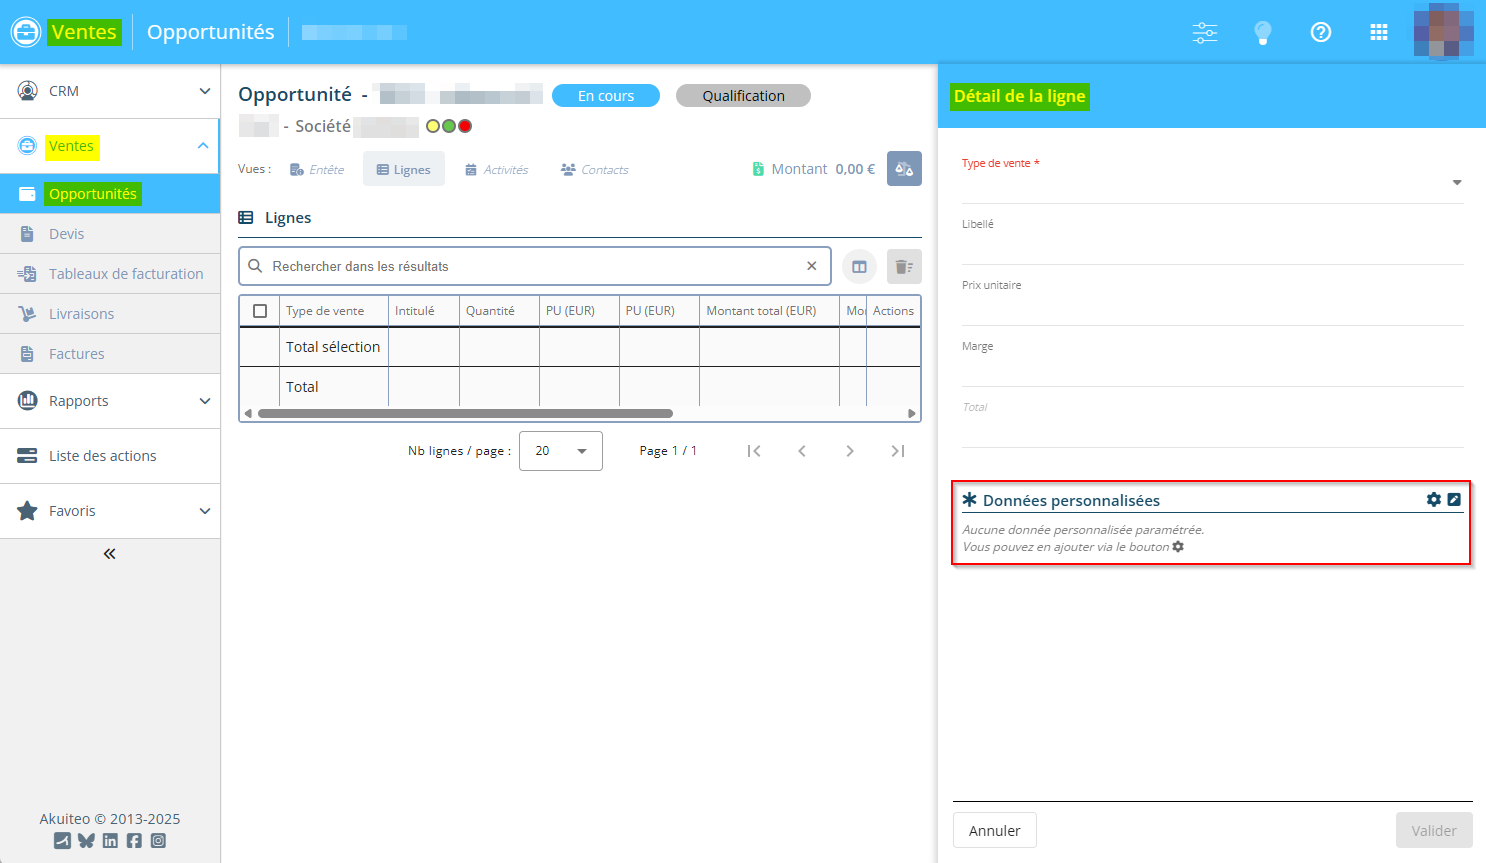Switch to the Activités view tab
The height and width of the screenshot is (863, 1486).
pos(497,170)
